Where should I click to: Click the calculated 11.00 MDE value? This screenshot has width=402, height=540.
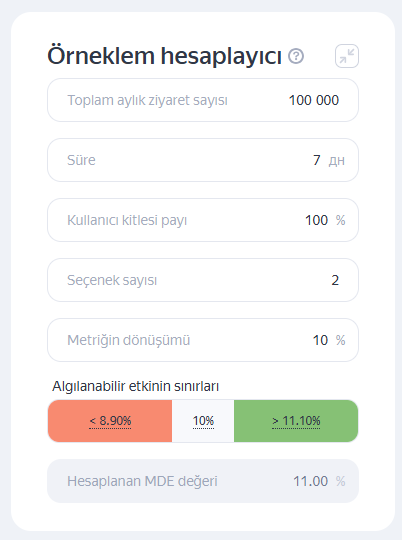tap(310, 481)
